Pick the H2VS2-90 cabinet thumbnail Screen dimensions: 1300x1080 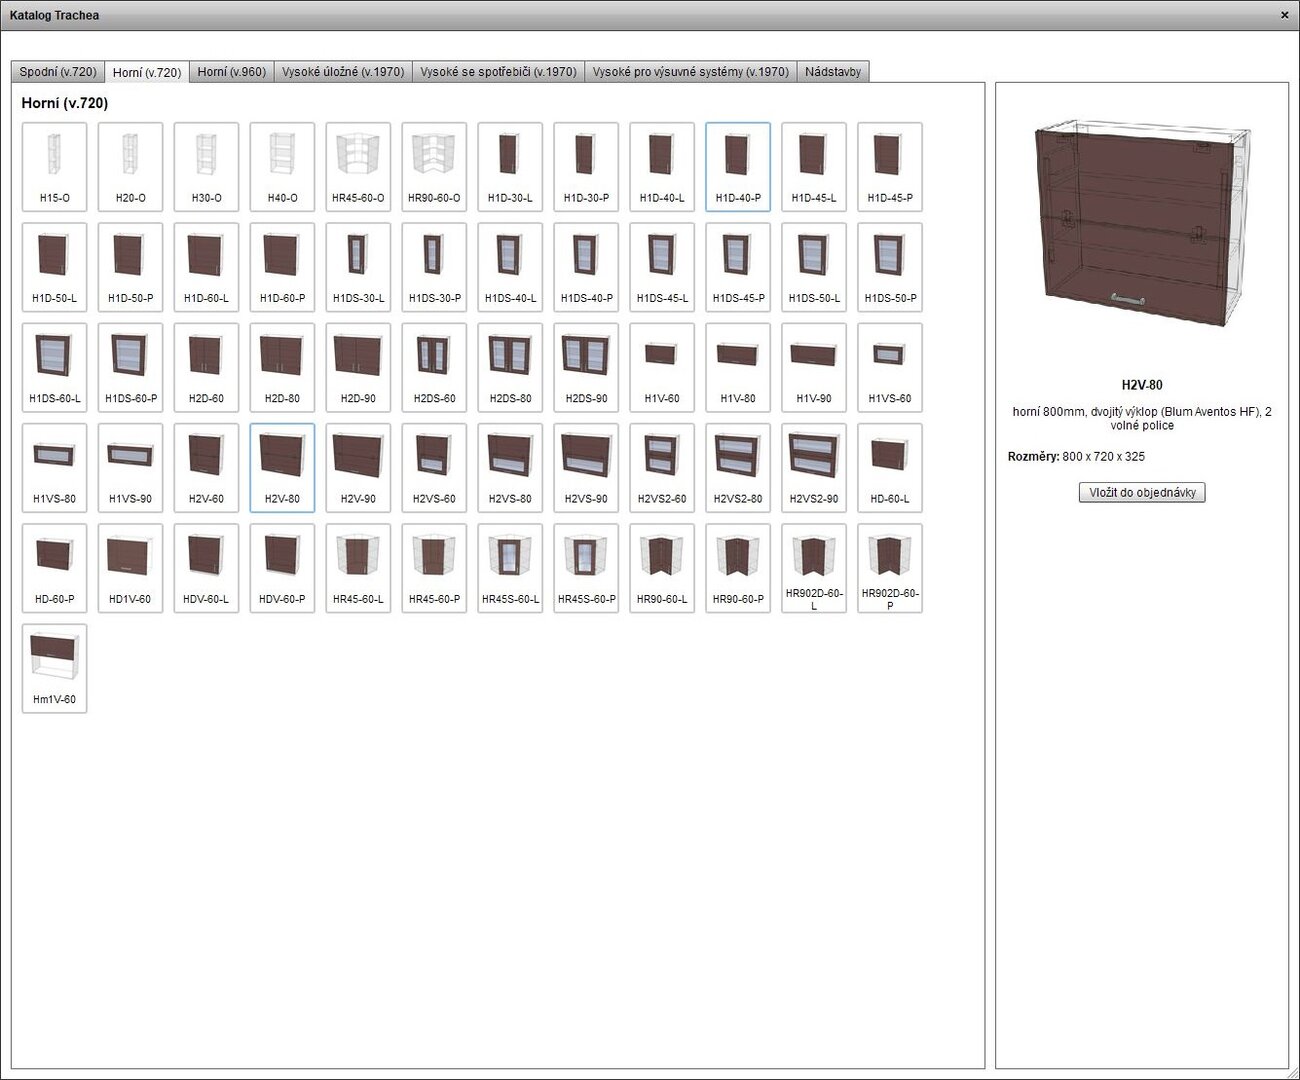tap(814, 467)
